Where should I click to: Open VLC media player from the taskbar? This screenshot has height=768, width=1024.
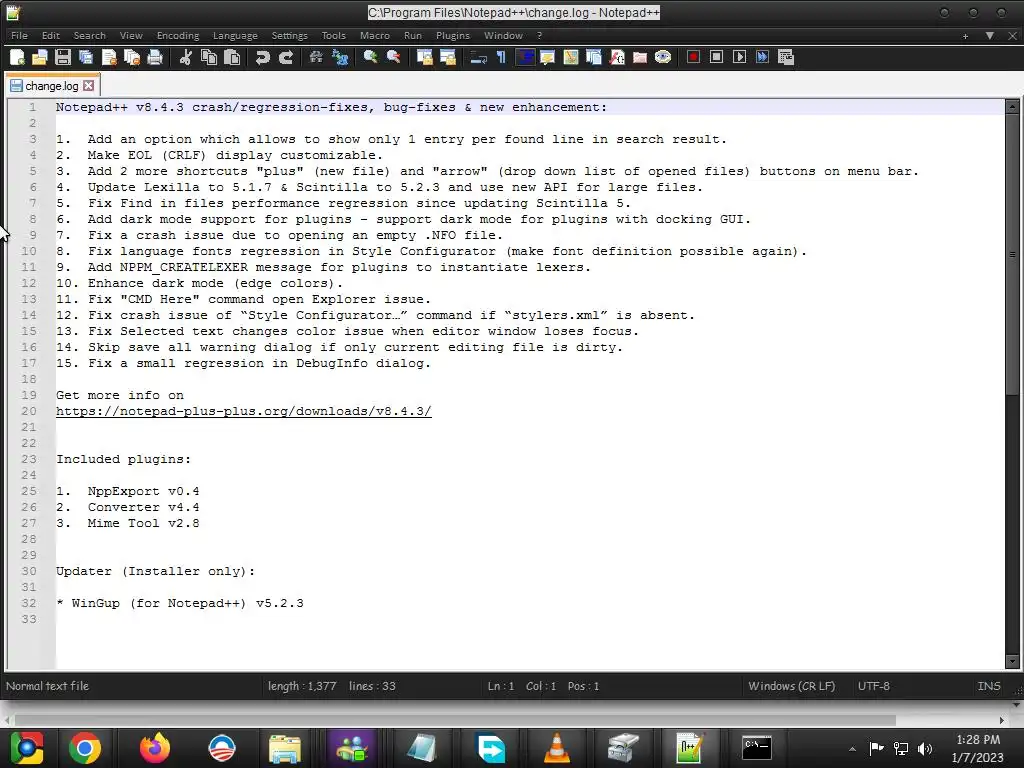(x=556, y=748)
